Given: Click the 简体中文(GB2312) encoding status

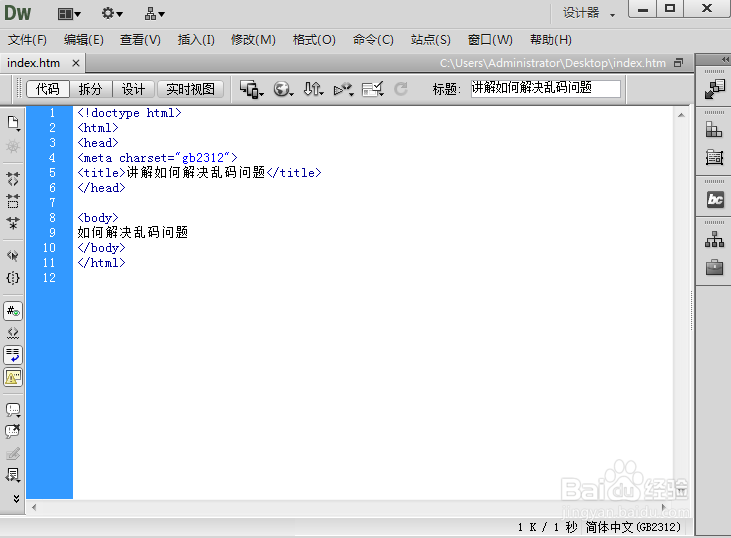Looking at the screenshot, I should pyautogui.click(x=633, y=527).
